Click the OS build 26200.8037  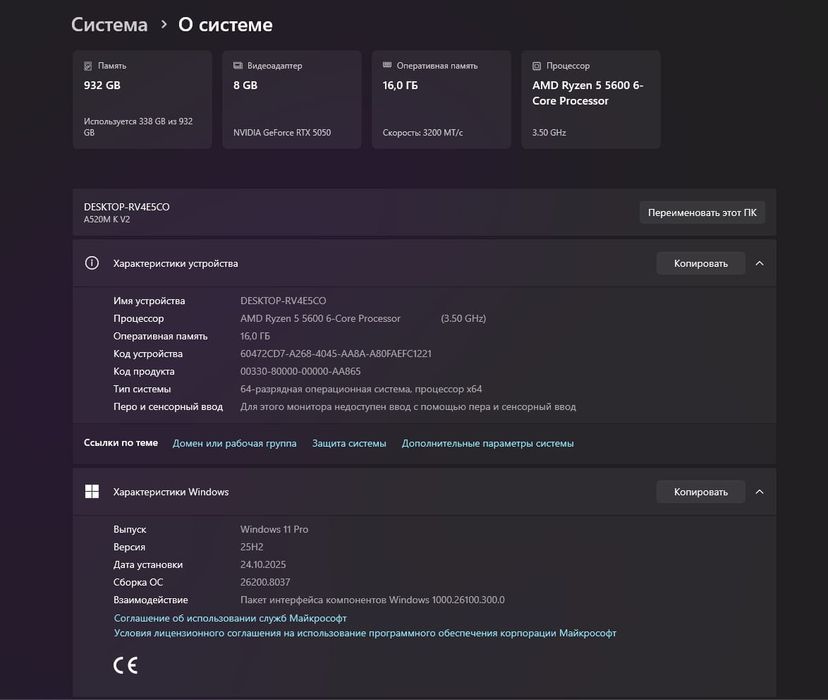pos(265,582)
